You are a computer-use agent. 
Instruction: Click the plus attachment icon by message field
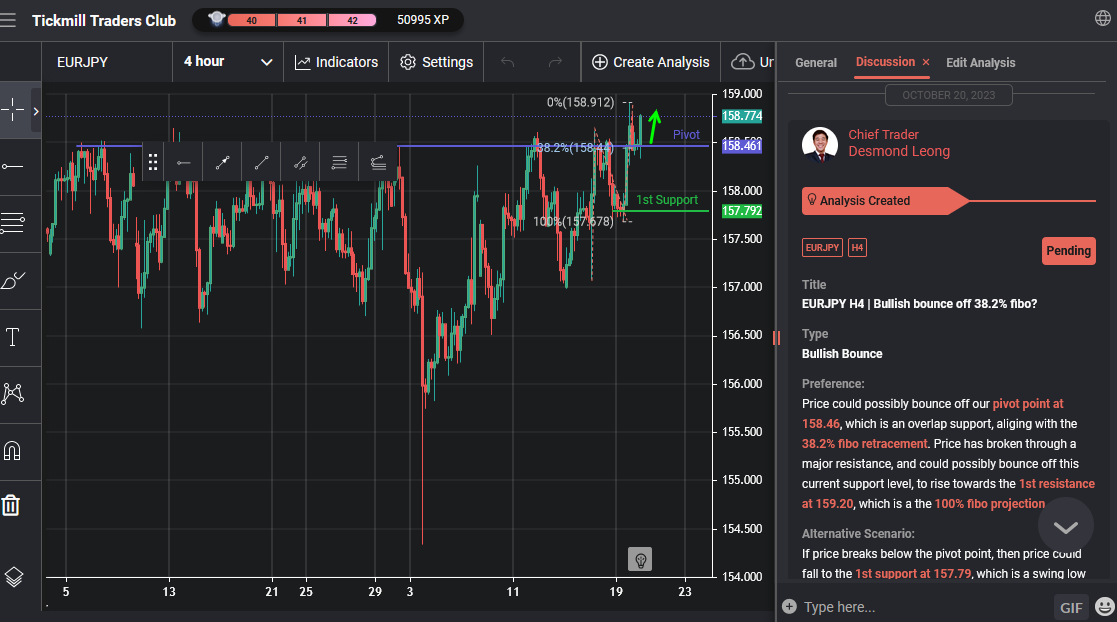pyautogui.click(x=789, y=606)
